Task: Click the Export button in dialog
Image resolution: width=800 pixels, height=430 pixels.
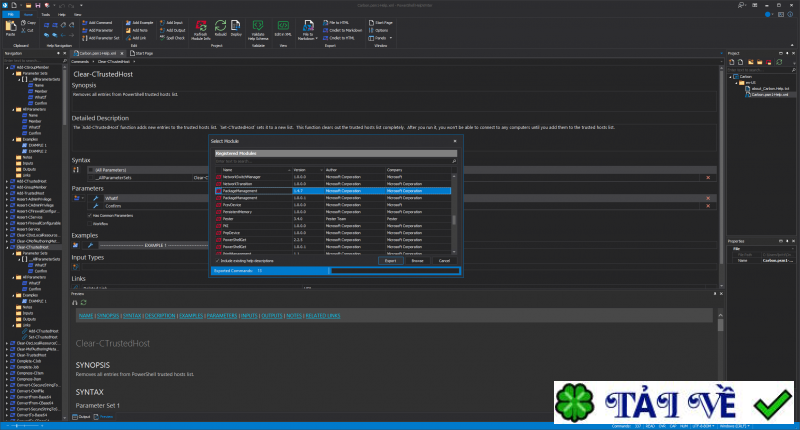Action: [393, 261]
